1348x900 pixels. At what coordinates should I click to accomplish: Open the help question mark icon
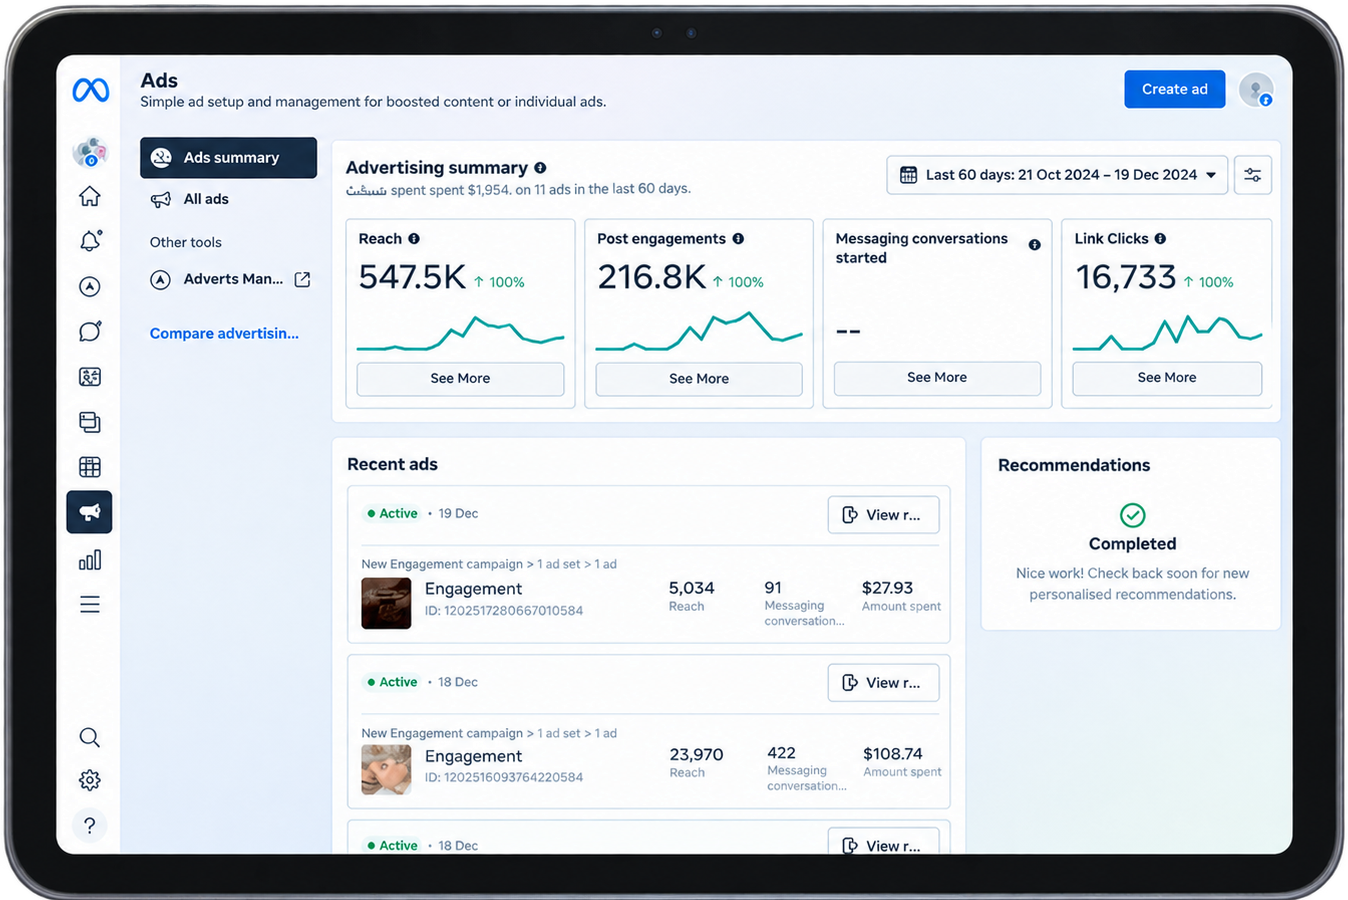coord(90,825)
